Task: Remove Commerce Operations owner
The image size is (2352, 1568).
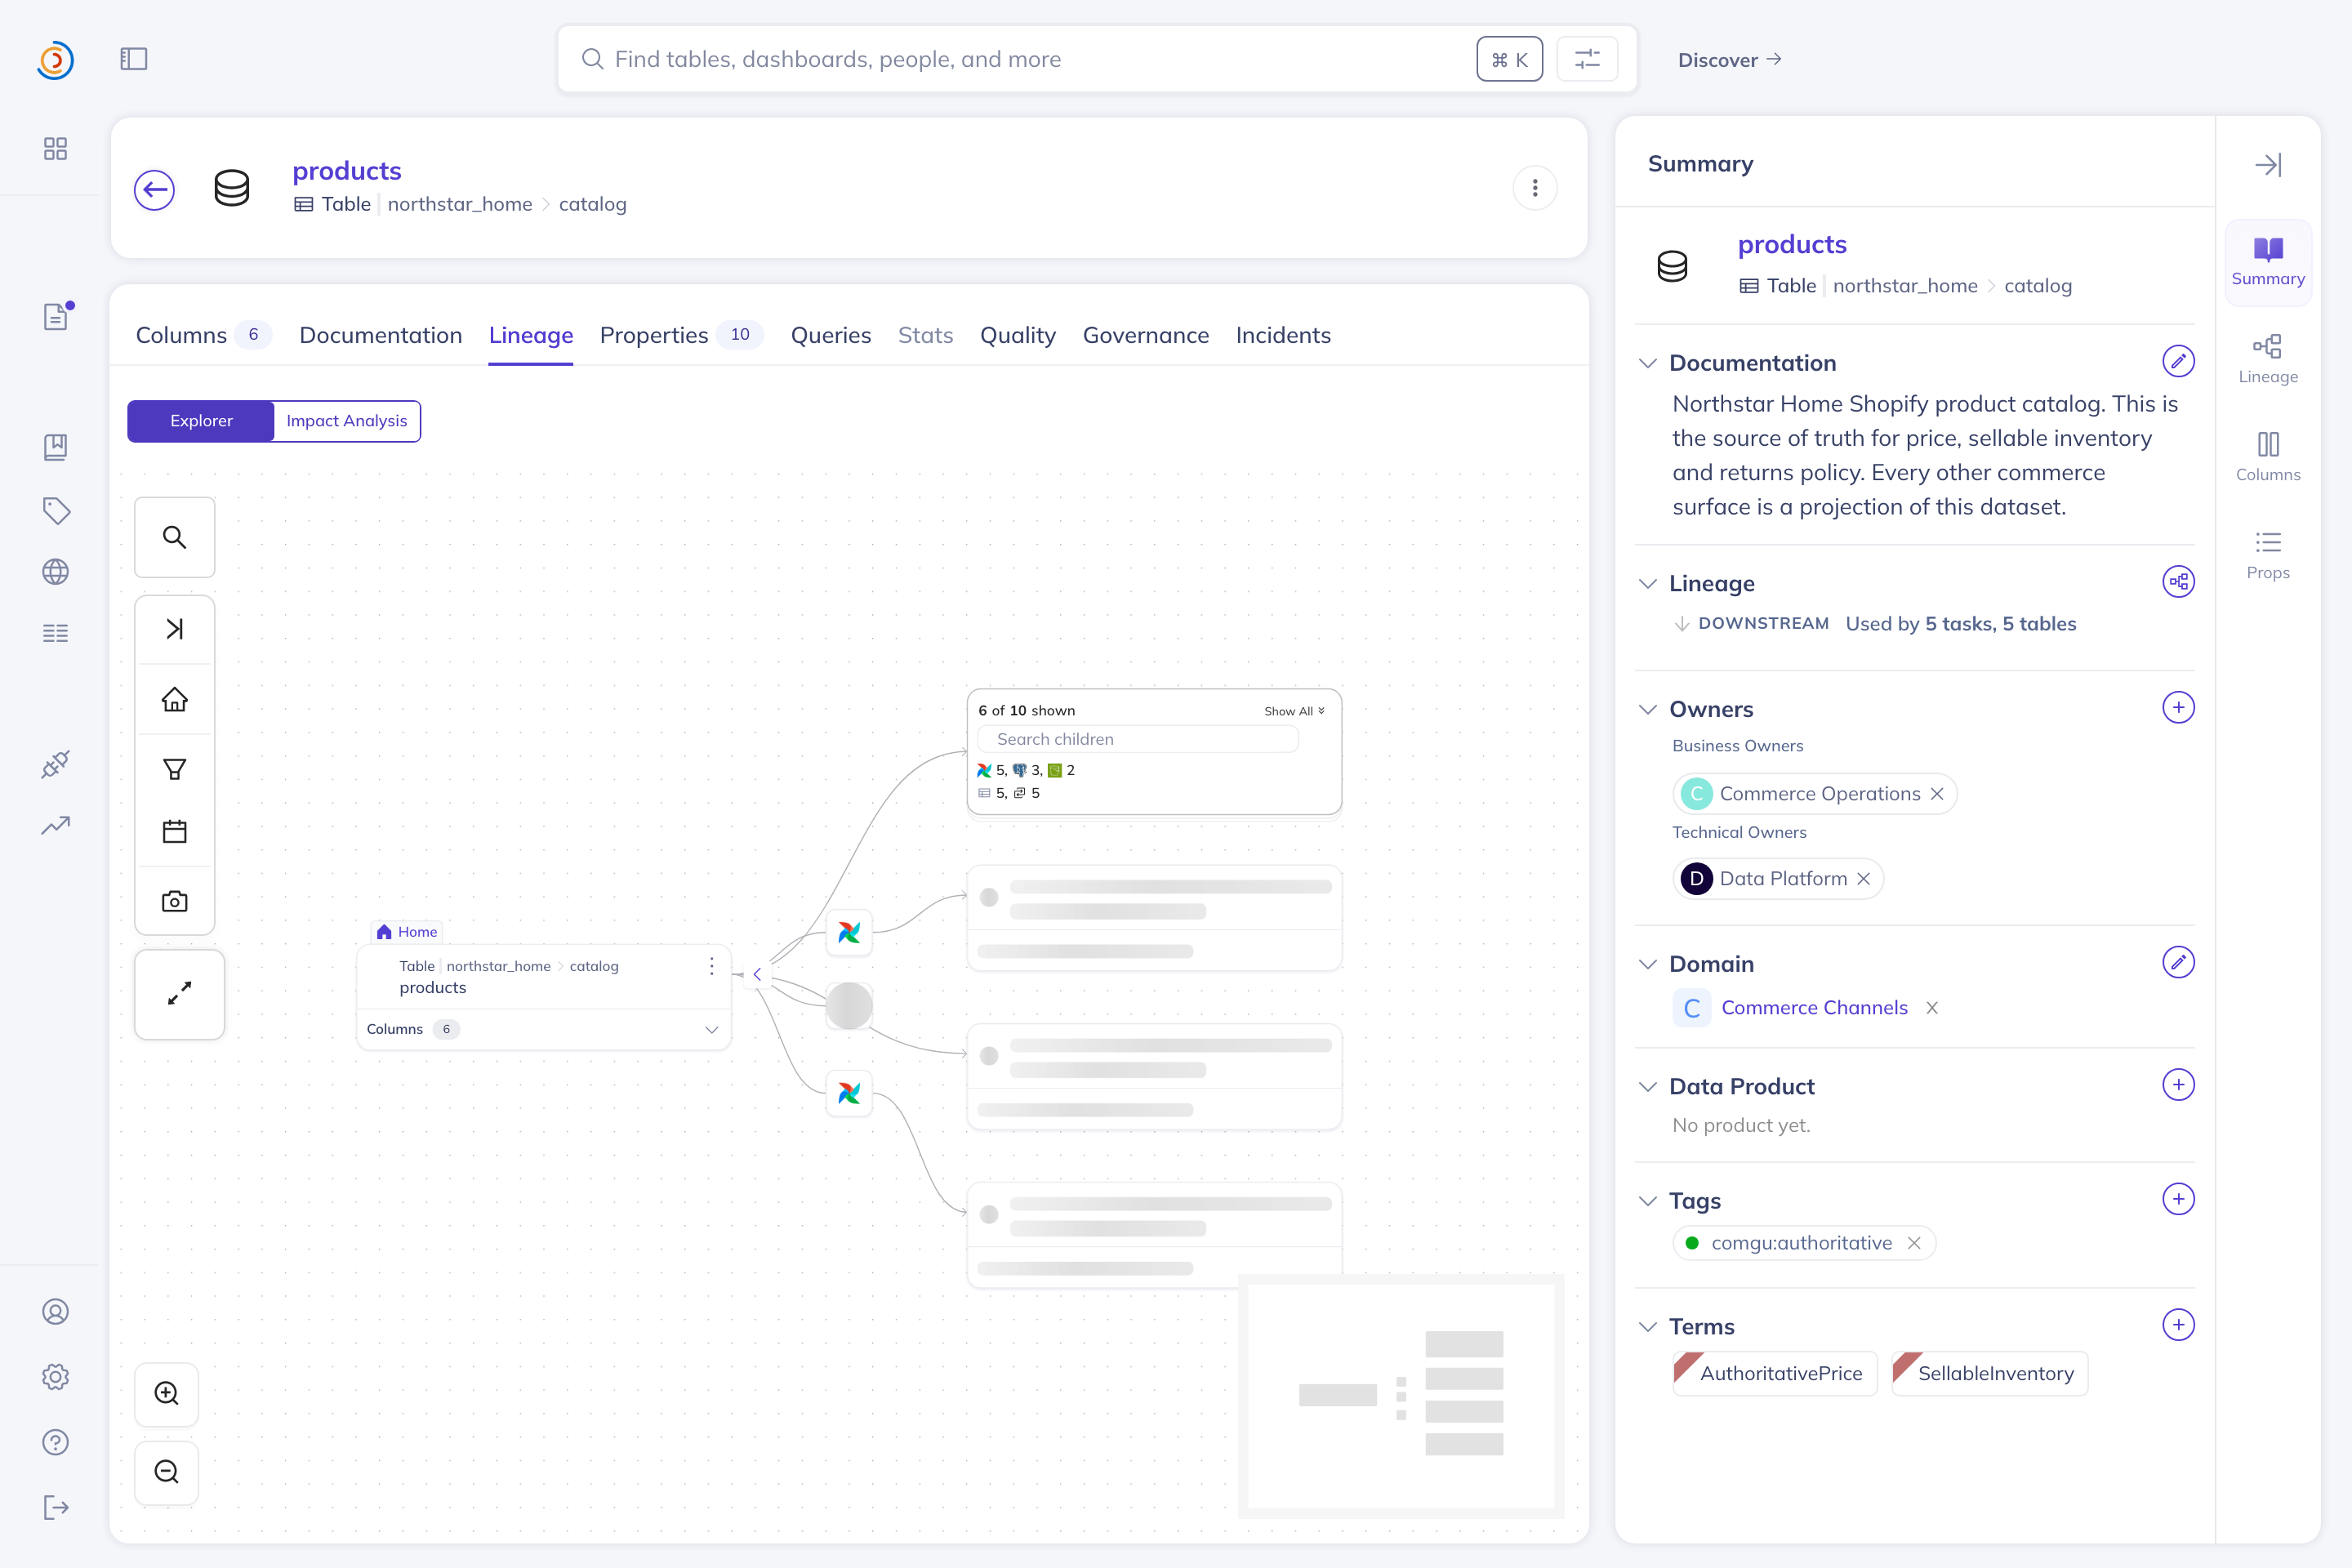Action: coord(1937,793)
